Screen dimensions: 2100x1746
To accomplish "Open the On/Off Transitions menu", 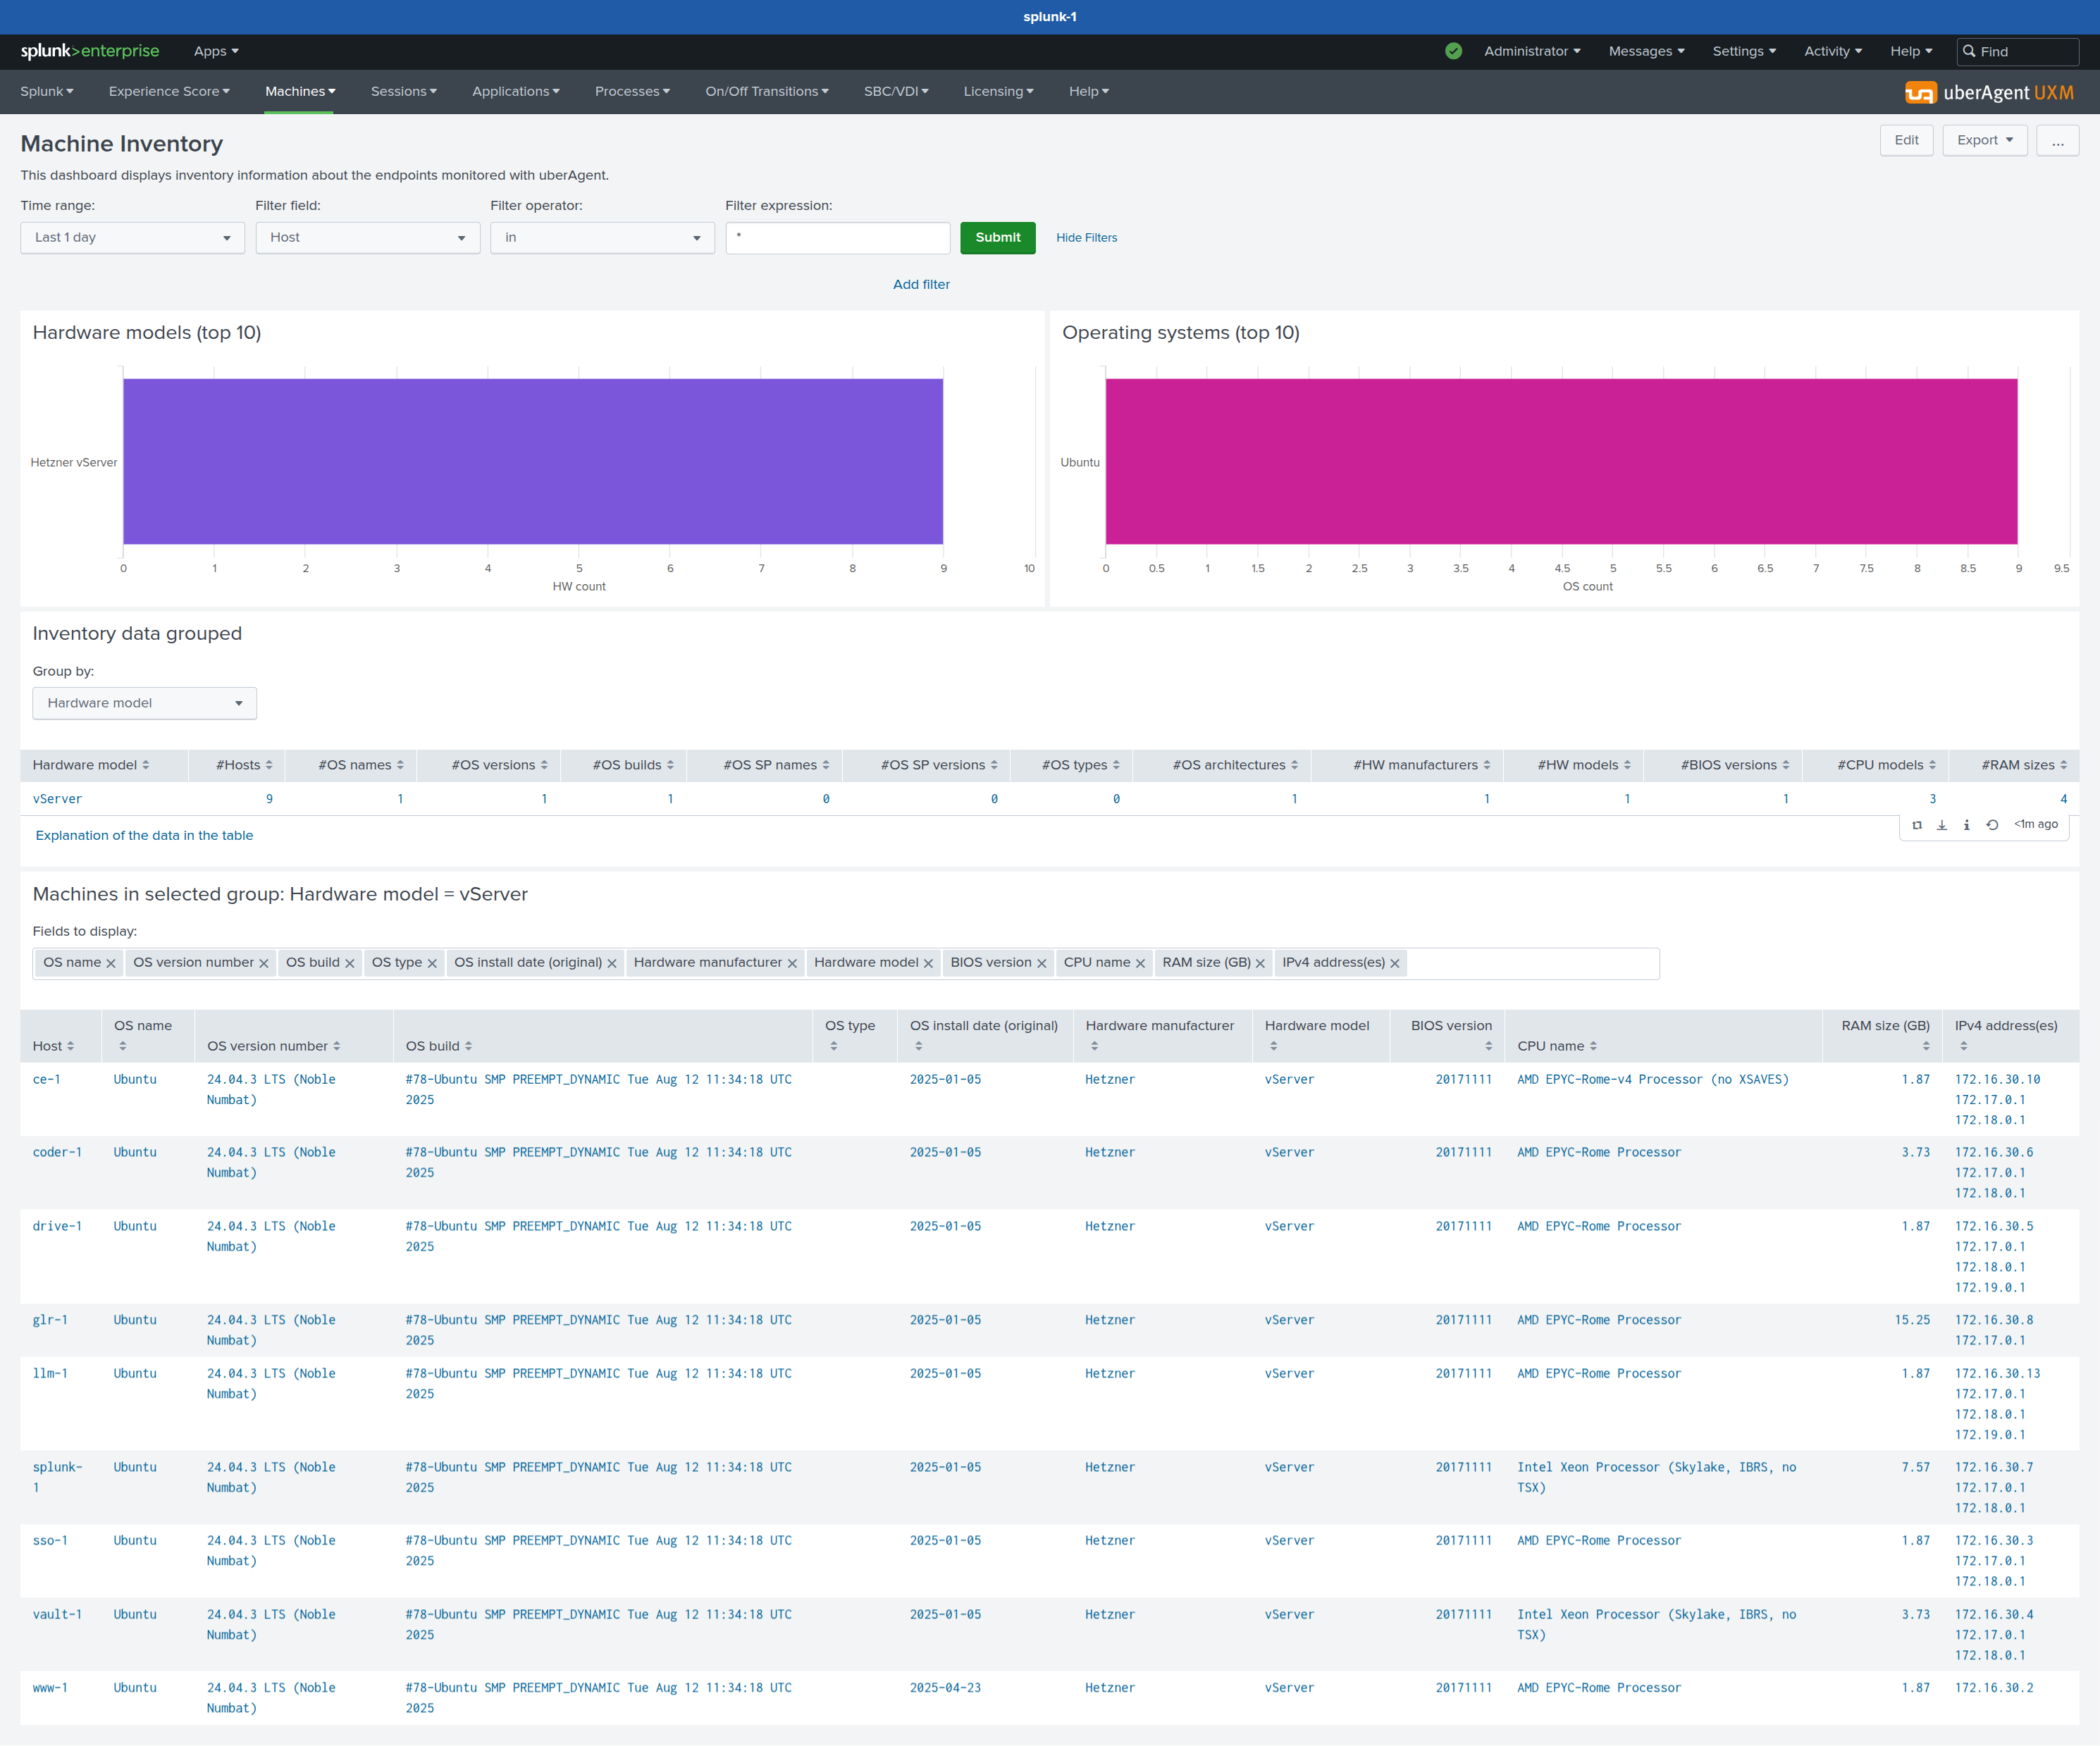I will pyautogui.click(x=767, y=91).
